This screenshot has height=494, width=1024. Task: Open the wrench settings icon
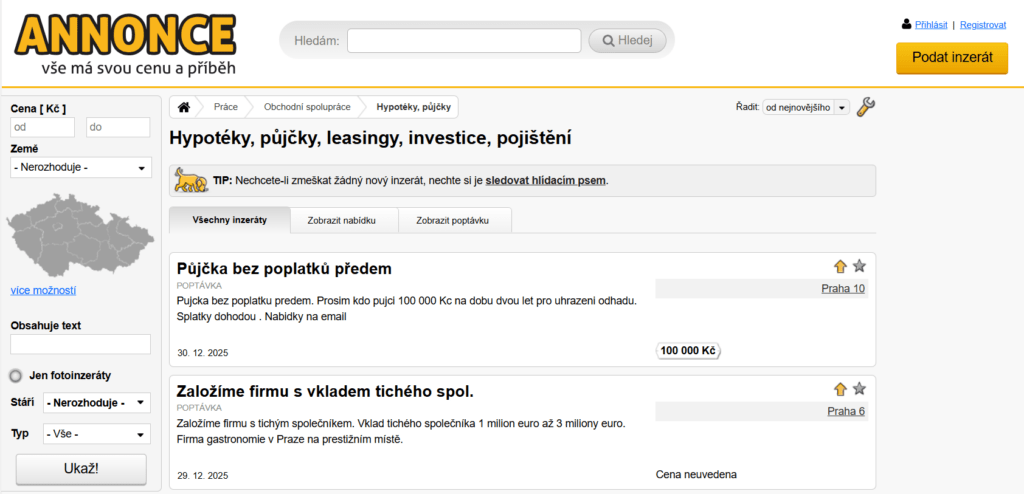tap(866, 107)
